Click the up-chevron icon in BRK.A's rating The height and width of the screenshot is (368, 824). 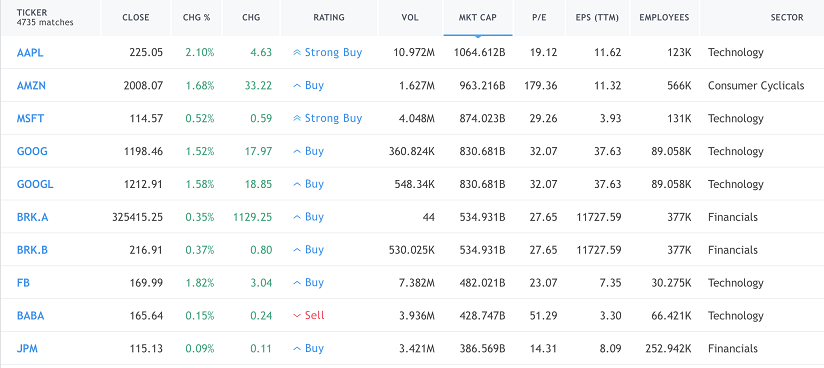pyautogui.click(x=297, y=217)
